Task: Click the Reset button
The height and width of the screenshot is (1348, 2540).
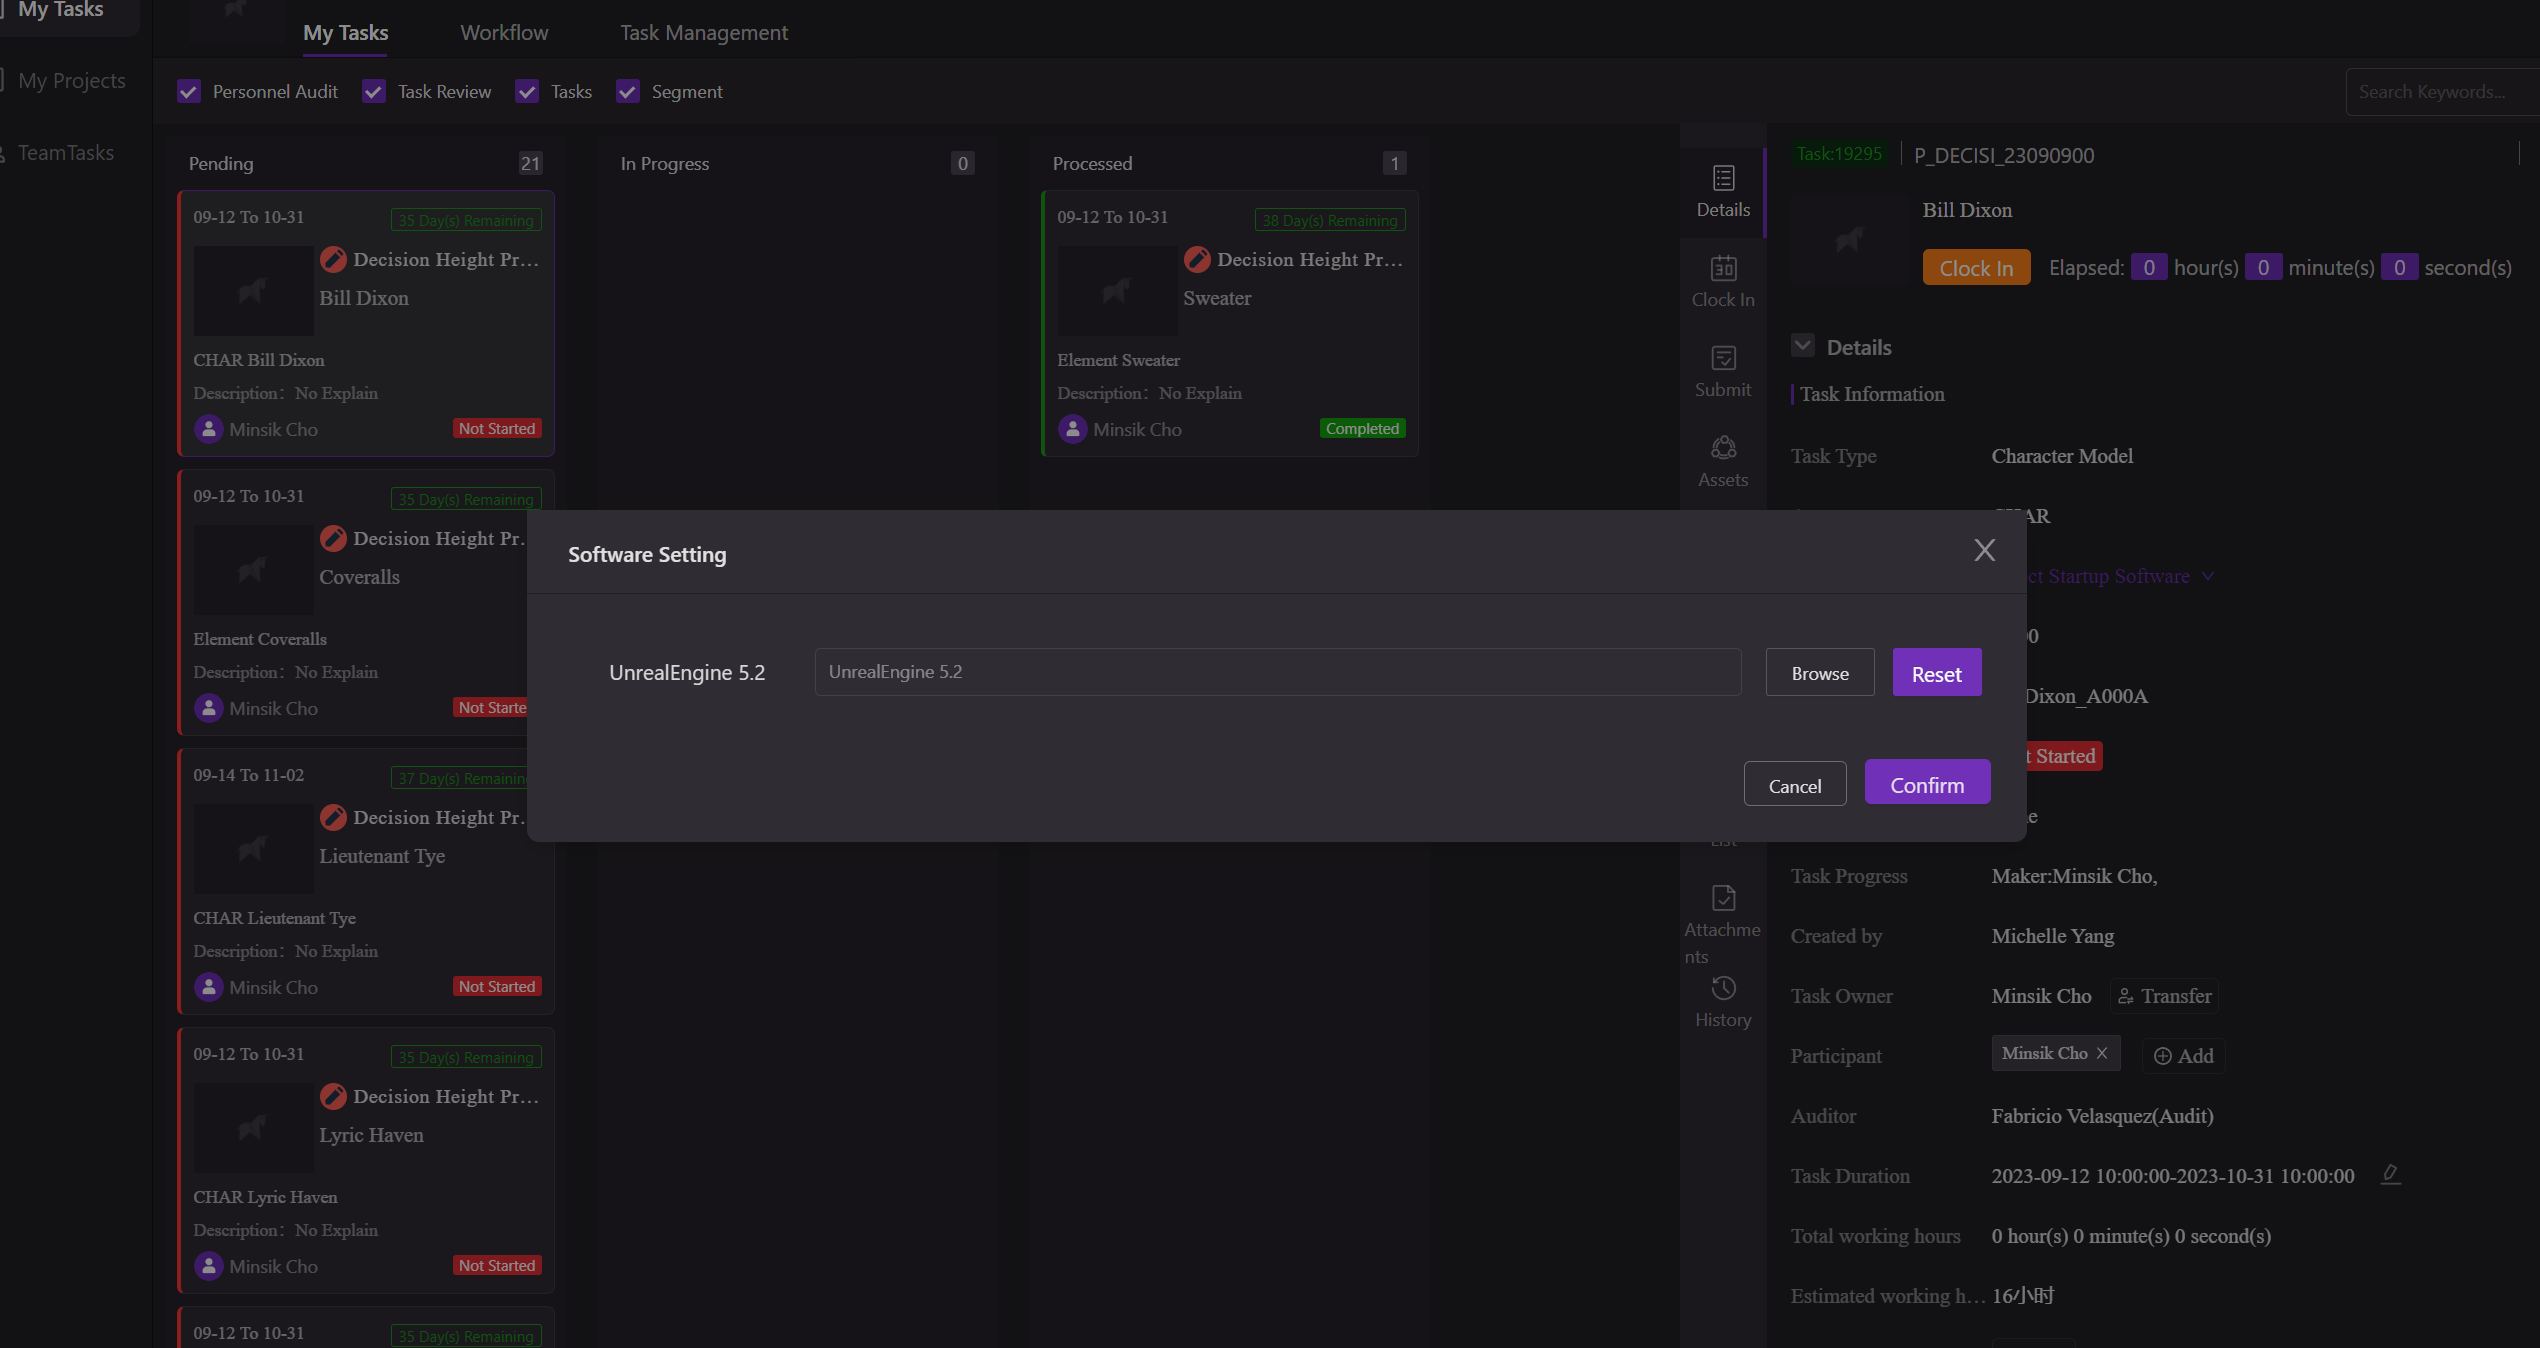Action: point(1937,673)
